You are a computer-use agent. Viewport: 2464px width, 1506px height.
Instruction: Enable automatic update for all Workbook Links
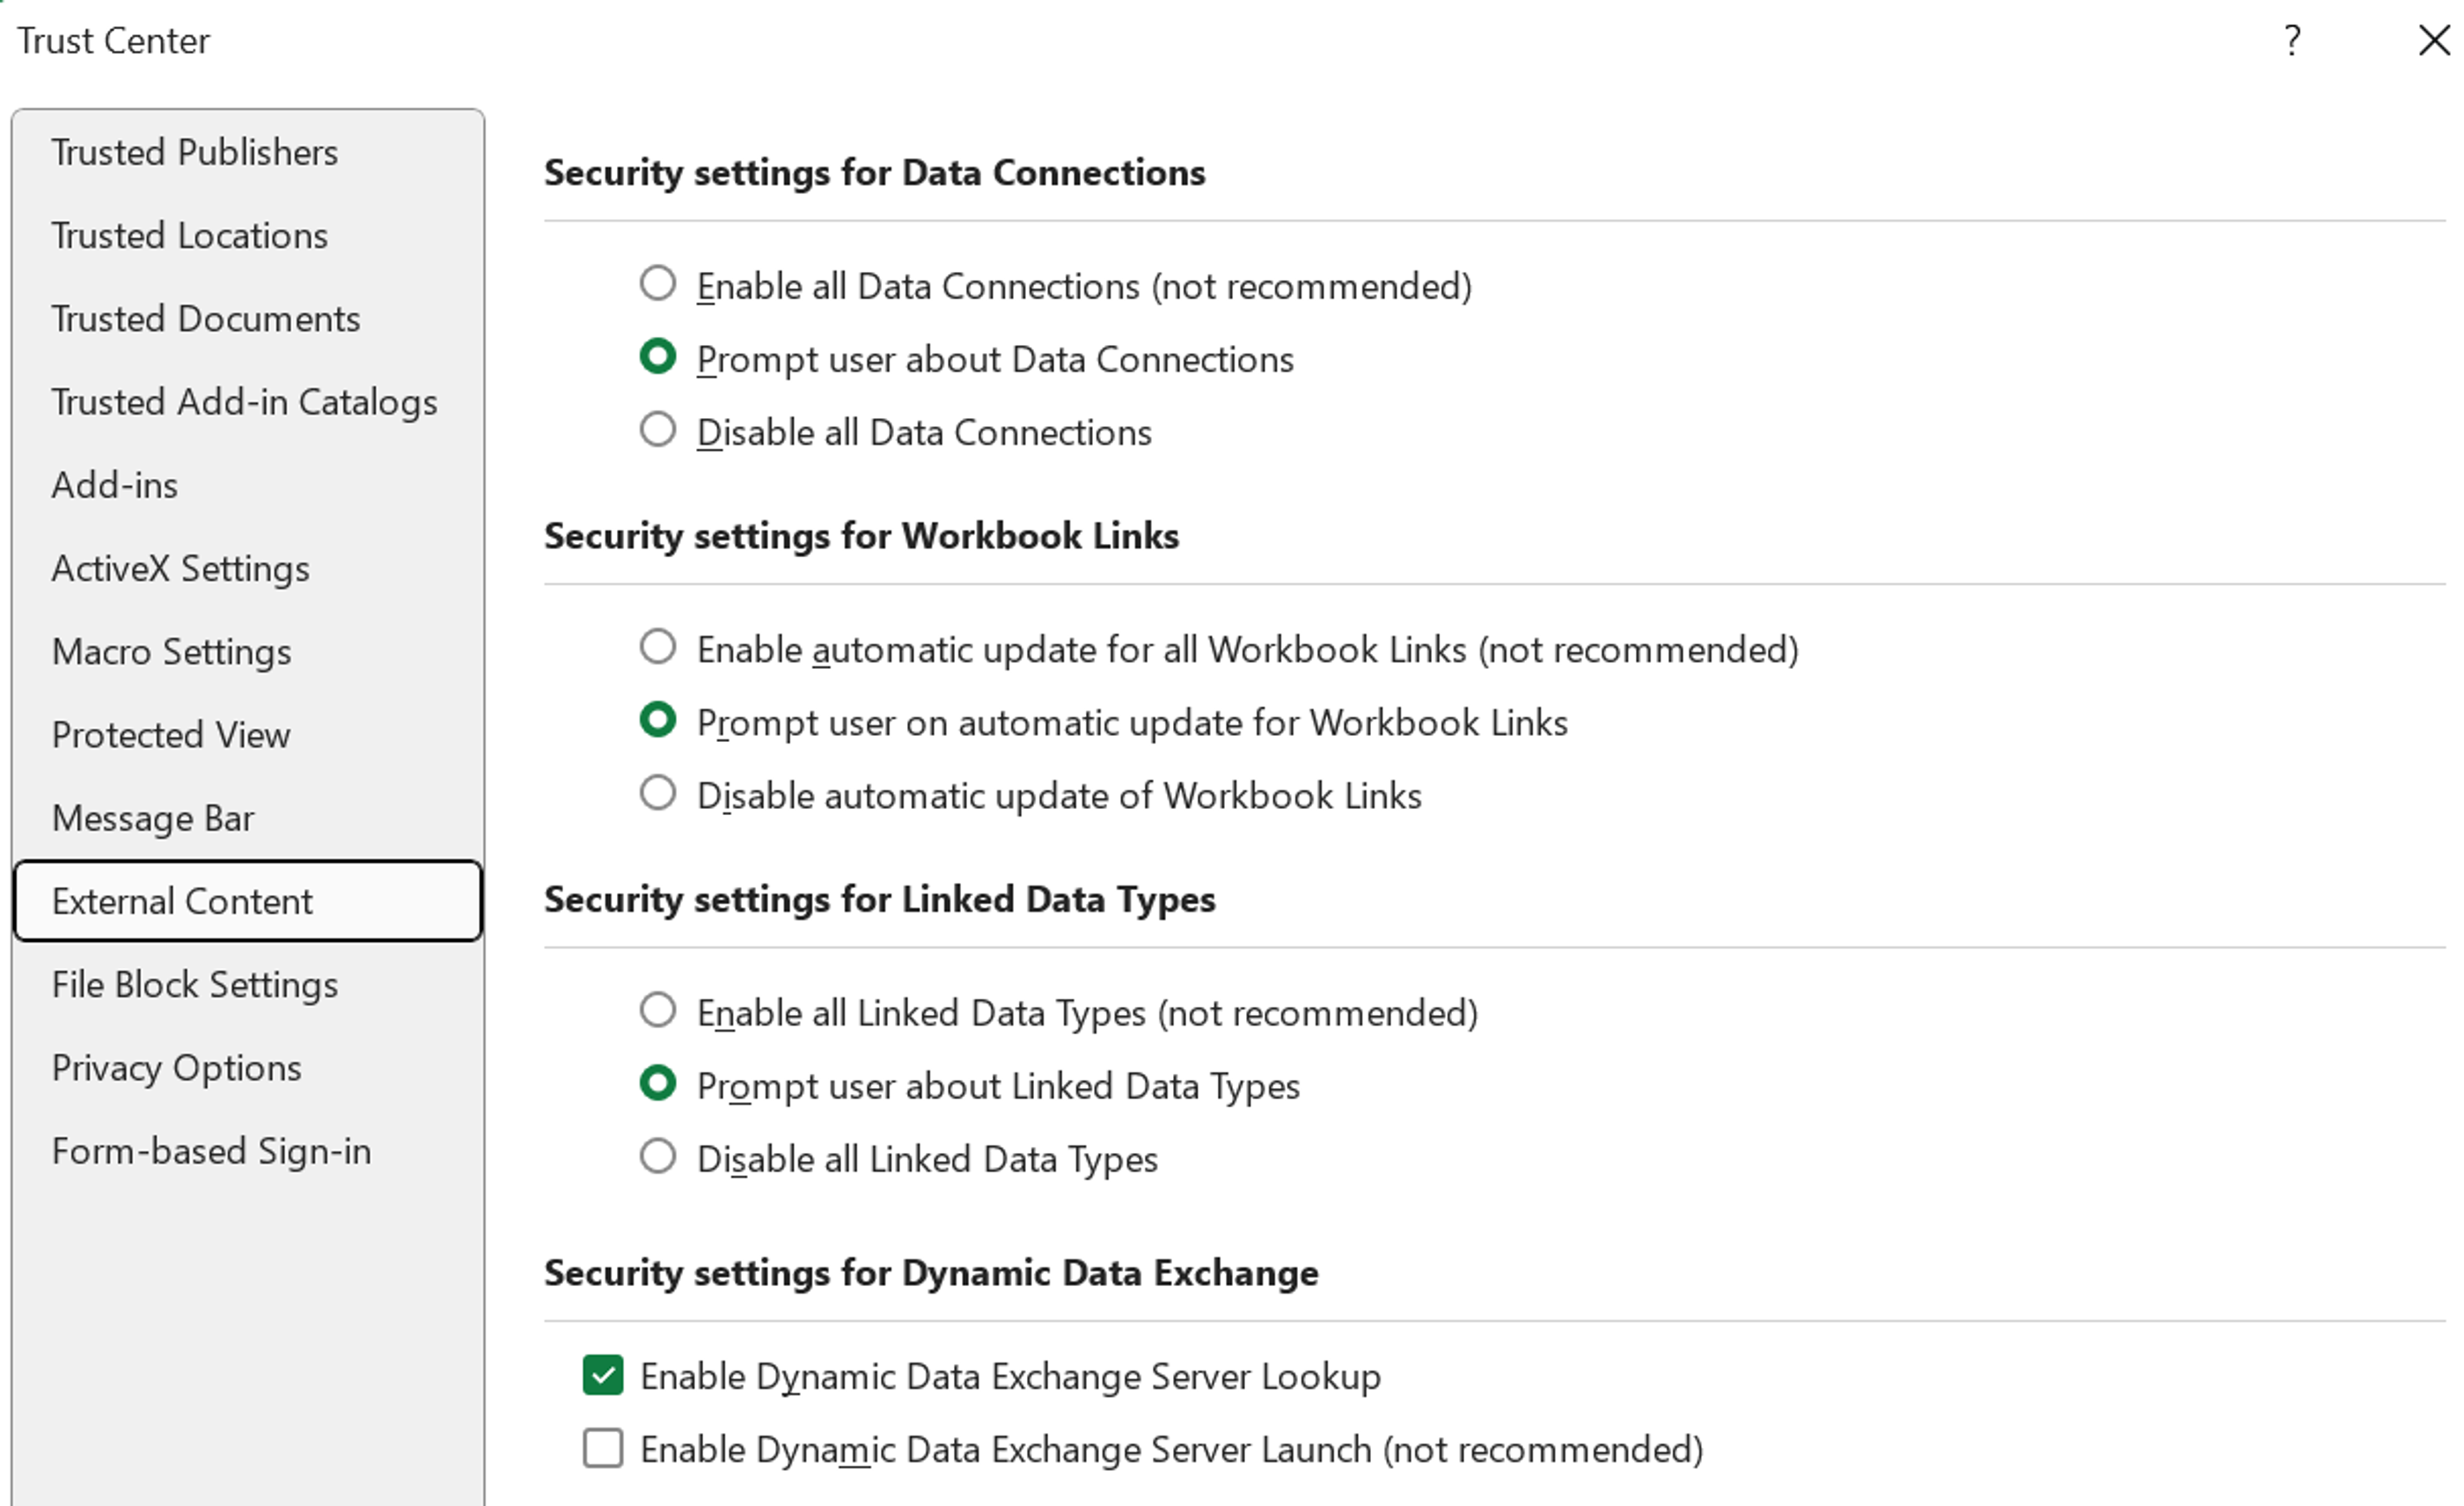point(657,647)
